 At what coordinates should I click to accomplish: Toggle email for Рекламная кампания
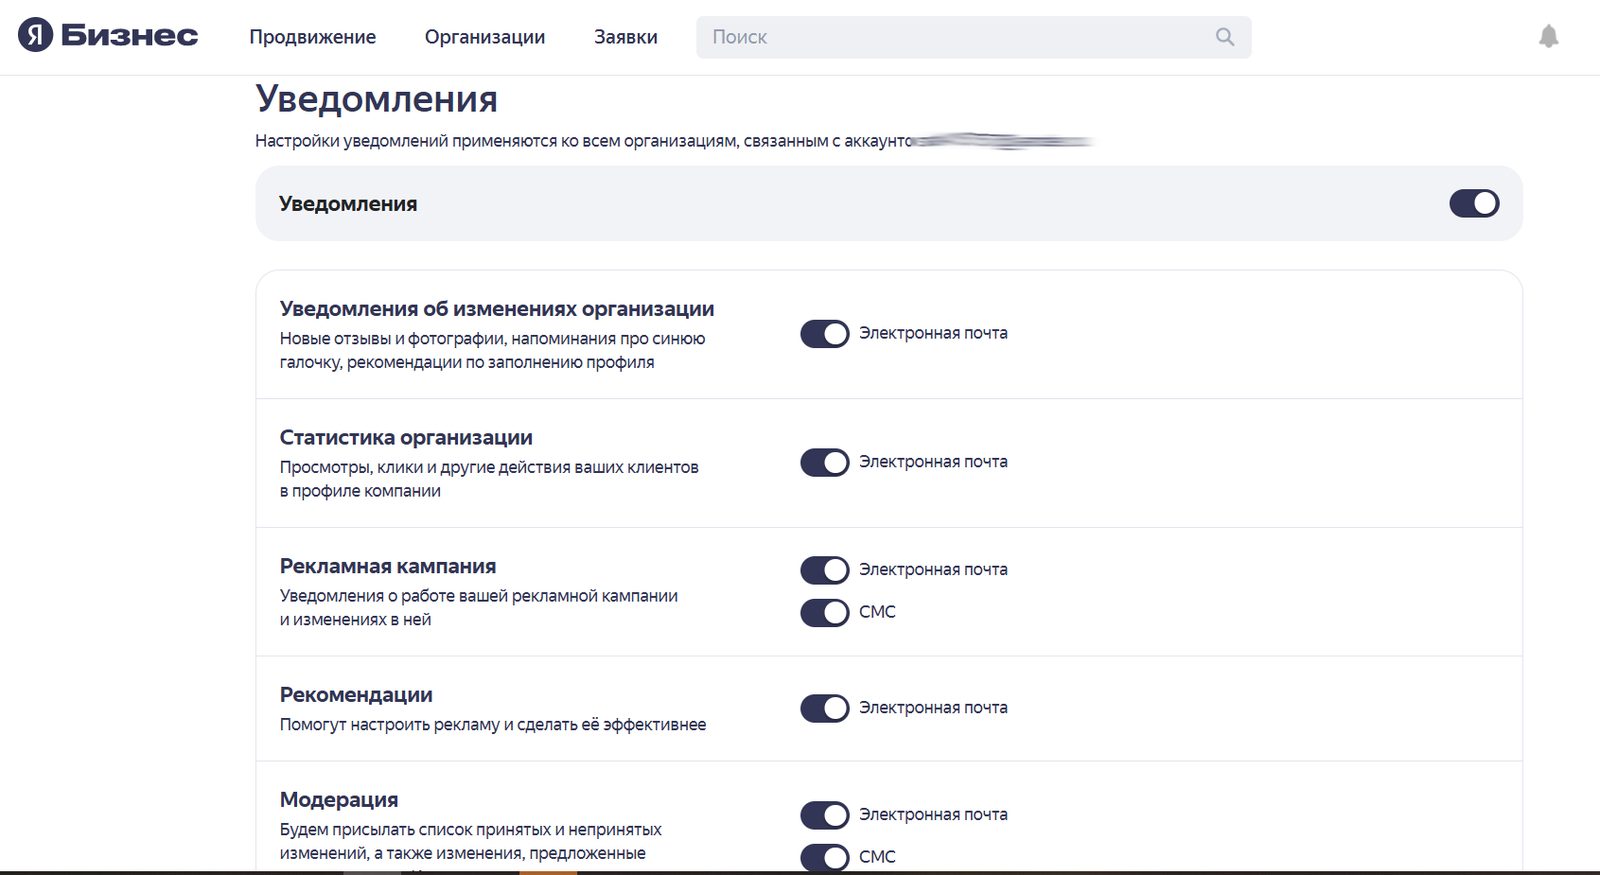[825, 570]
